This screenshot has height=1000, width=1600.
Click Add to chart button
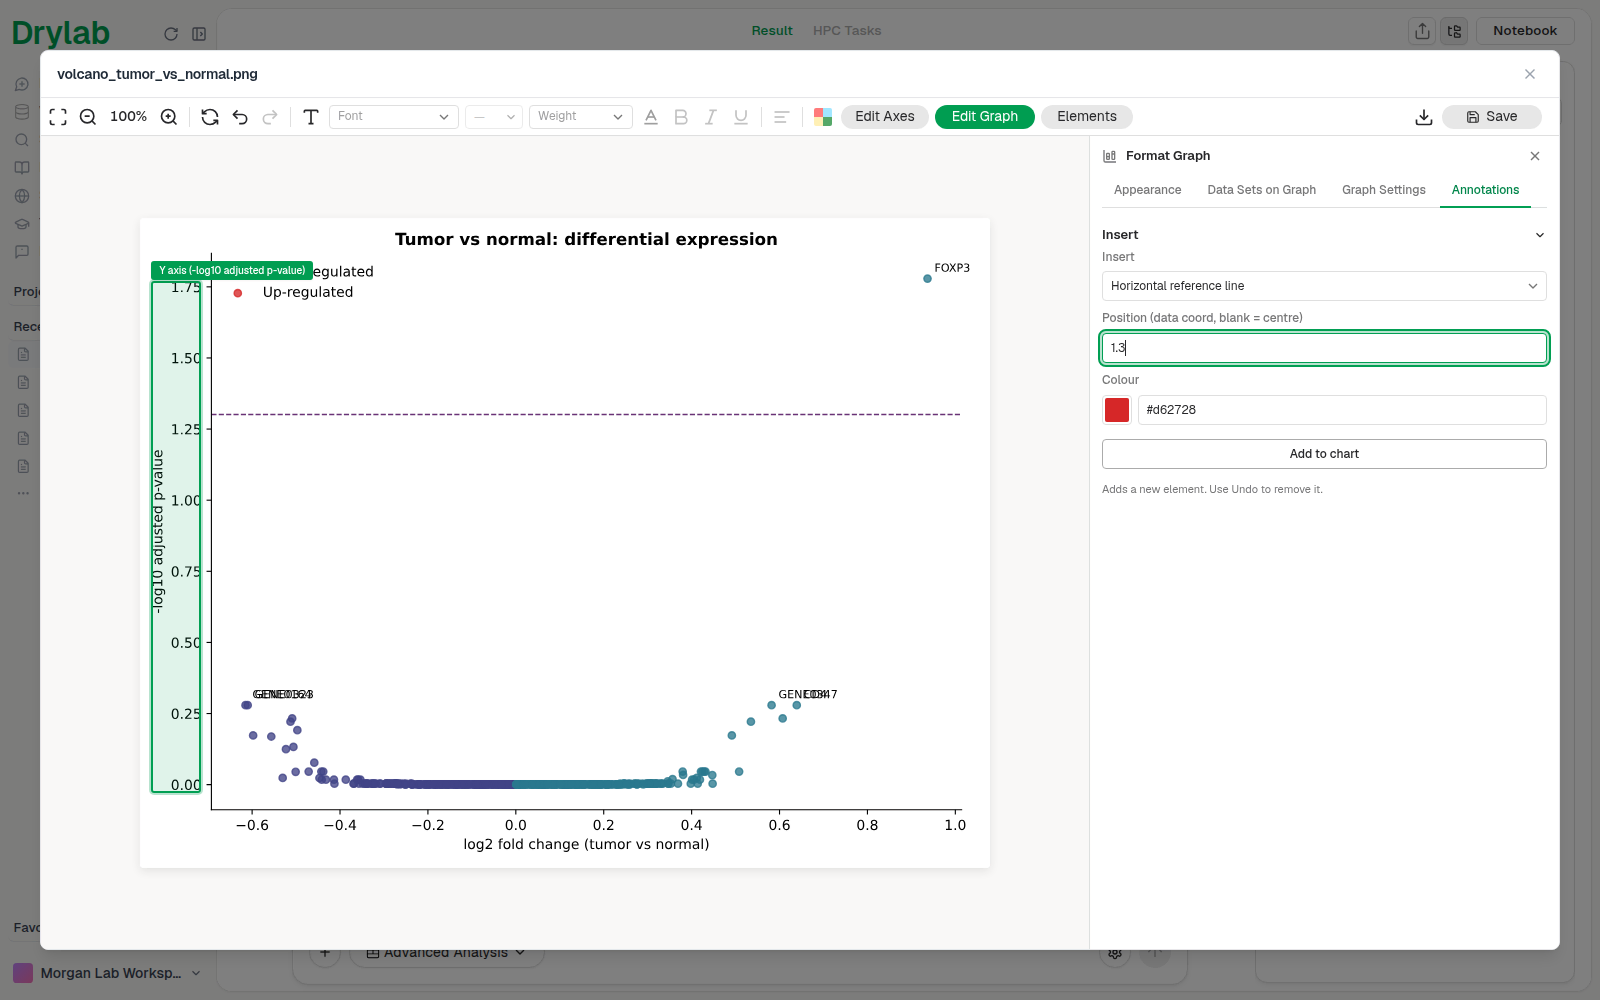[1324, 454]
